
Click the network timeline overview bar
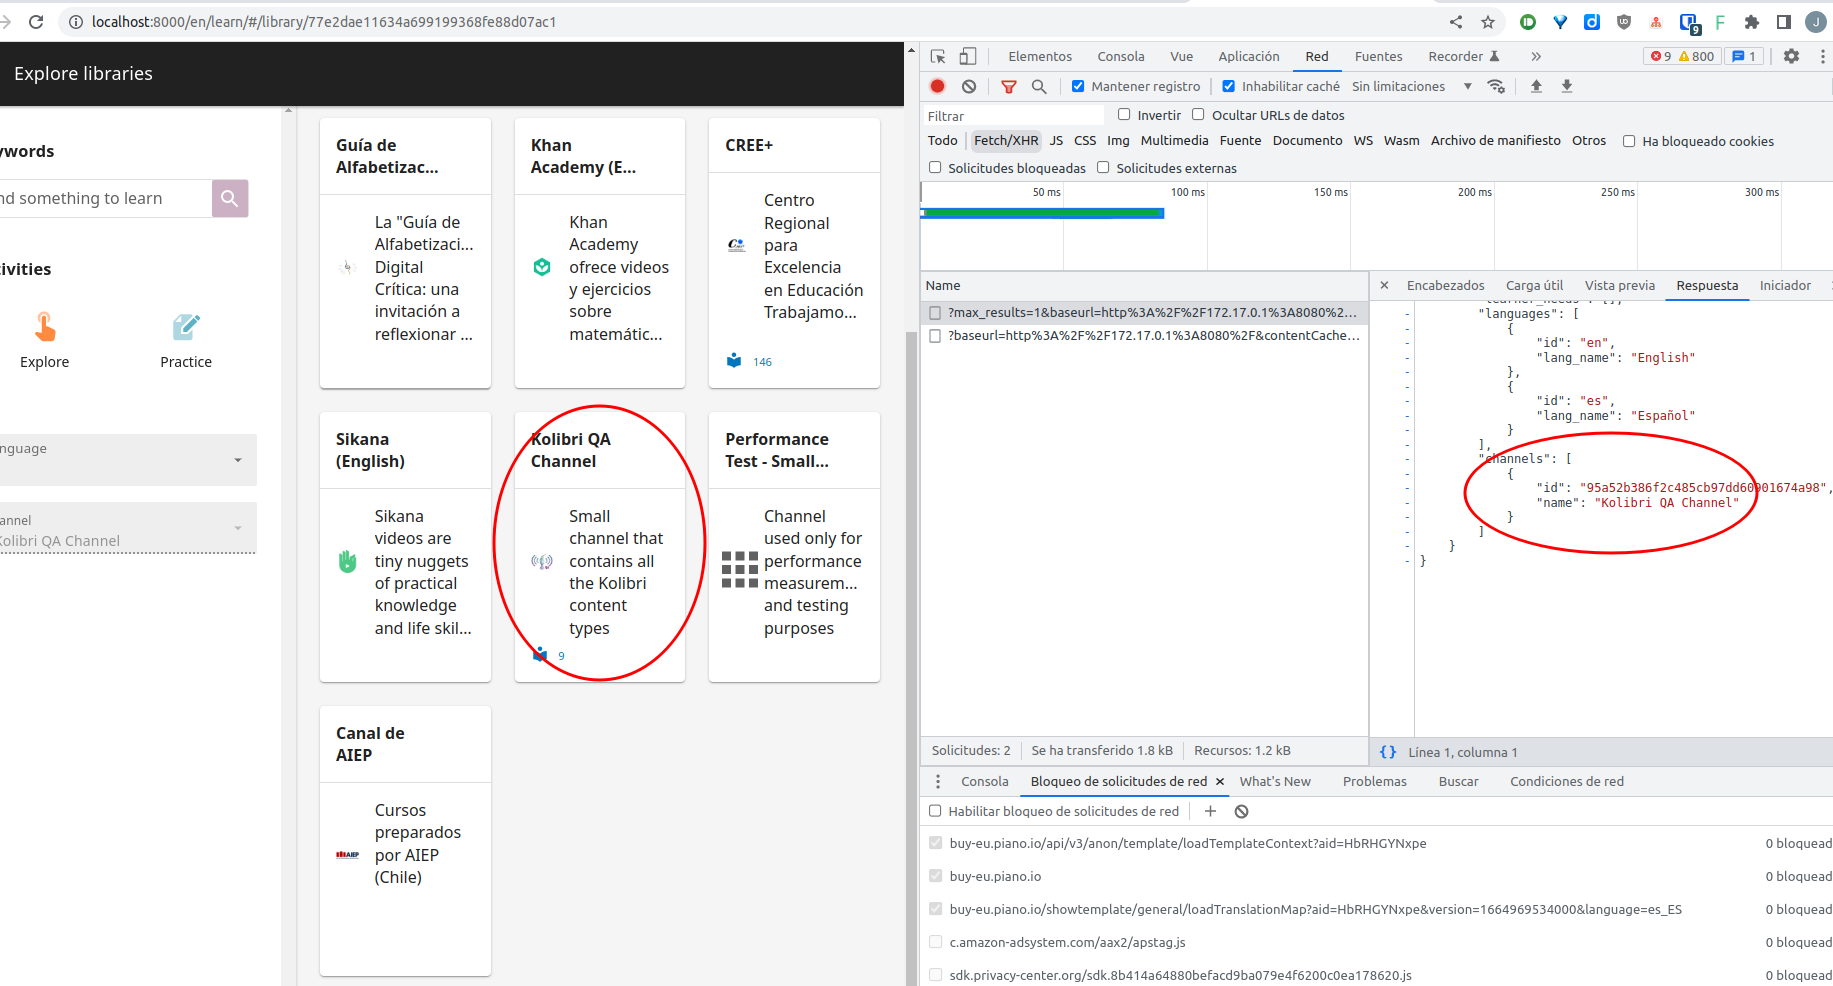tap(1042, 213)
